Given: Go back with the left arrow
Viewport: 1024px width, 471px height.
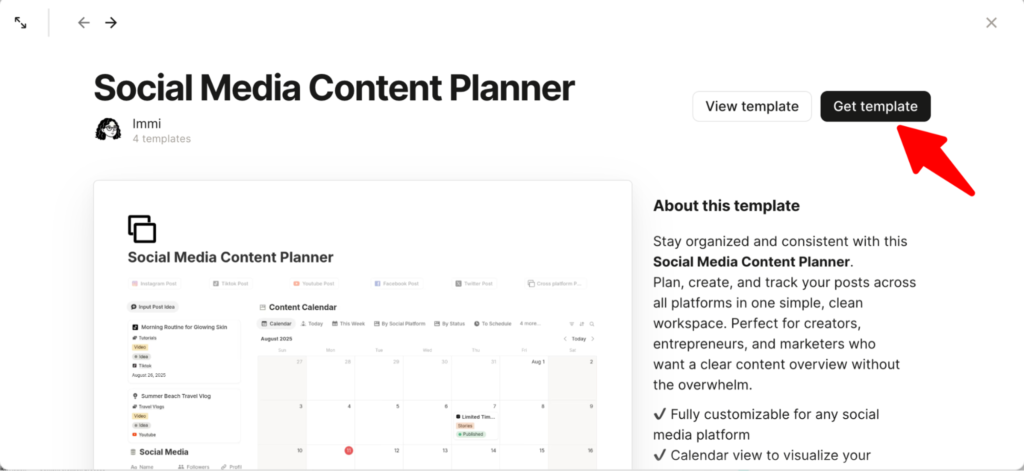Looking at the screenshot, I should tap(84, 22).
